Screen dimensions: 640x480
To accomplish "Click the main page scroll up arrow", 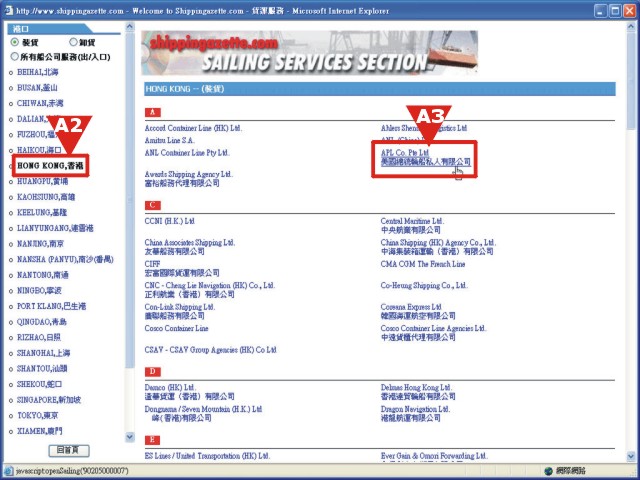I will tap(631, 27).
